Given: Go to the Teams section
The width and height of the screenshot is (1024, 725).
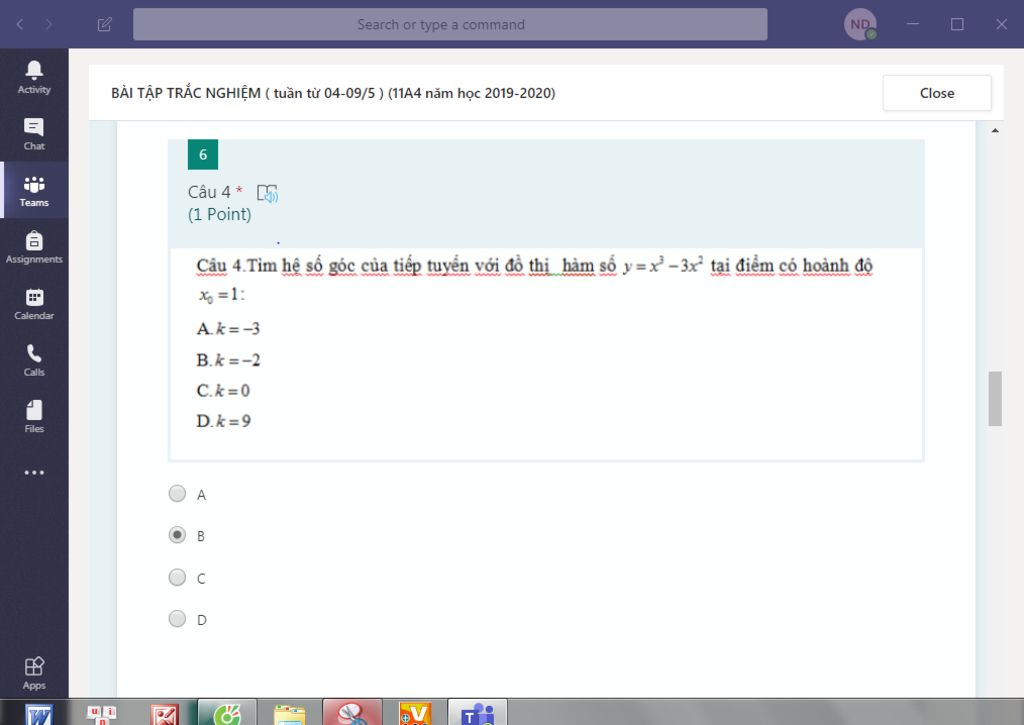Looking at the screenshot, I should point(34,190).
